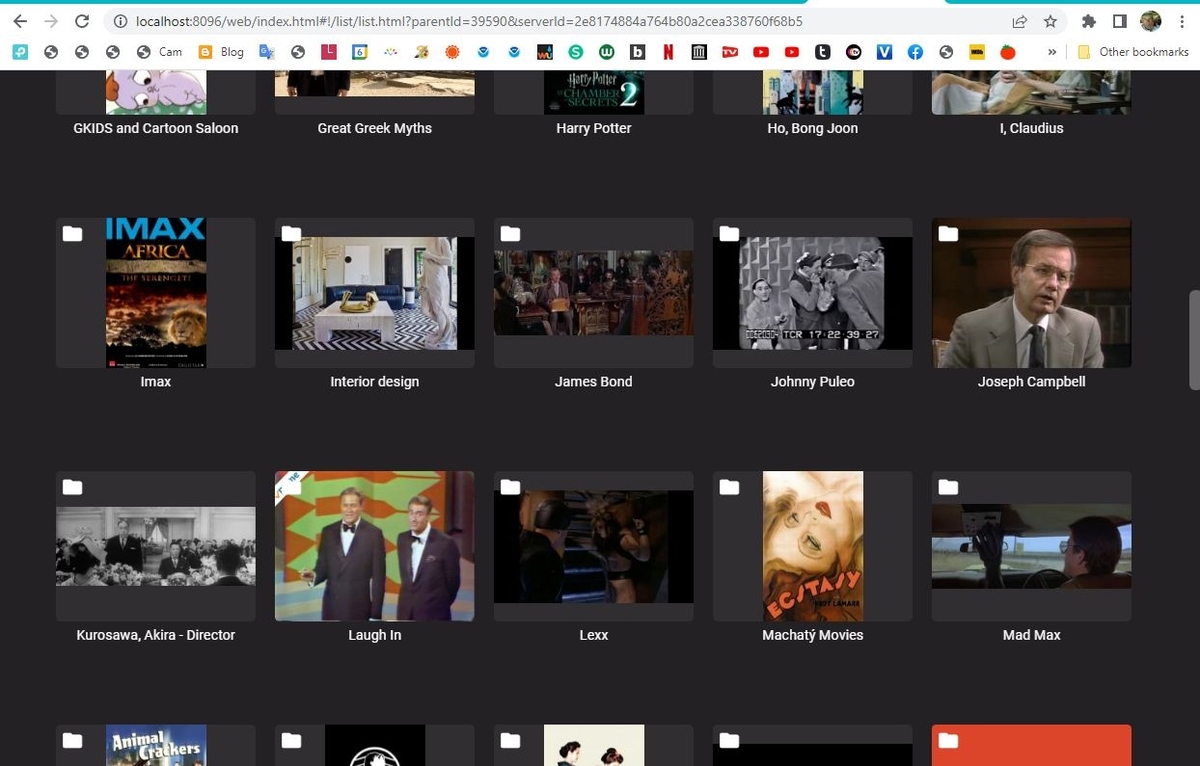Screen dimensions: 1200x766
Task: Click the browser back arrow
Action: click(20, 21)
